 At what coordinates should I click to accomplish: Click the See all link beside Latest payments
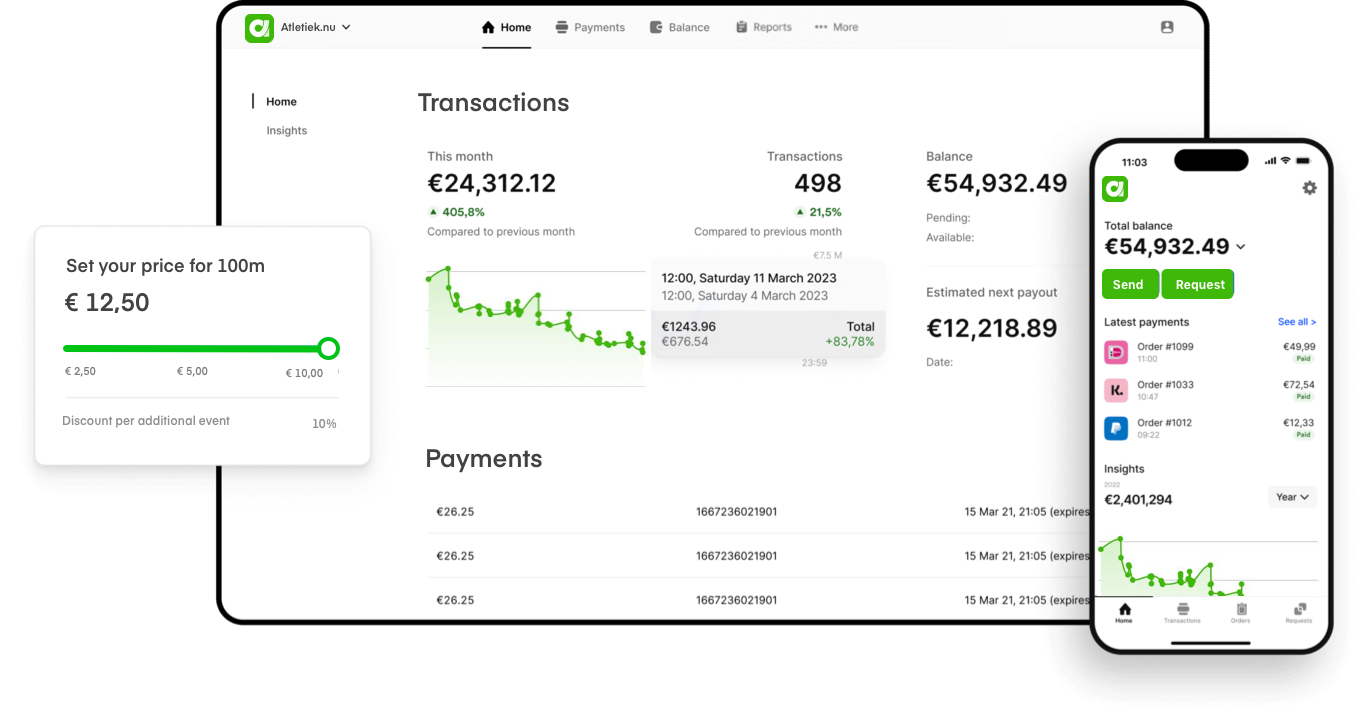coord(1297,321)
